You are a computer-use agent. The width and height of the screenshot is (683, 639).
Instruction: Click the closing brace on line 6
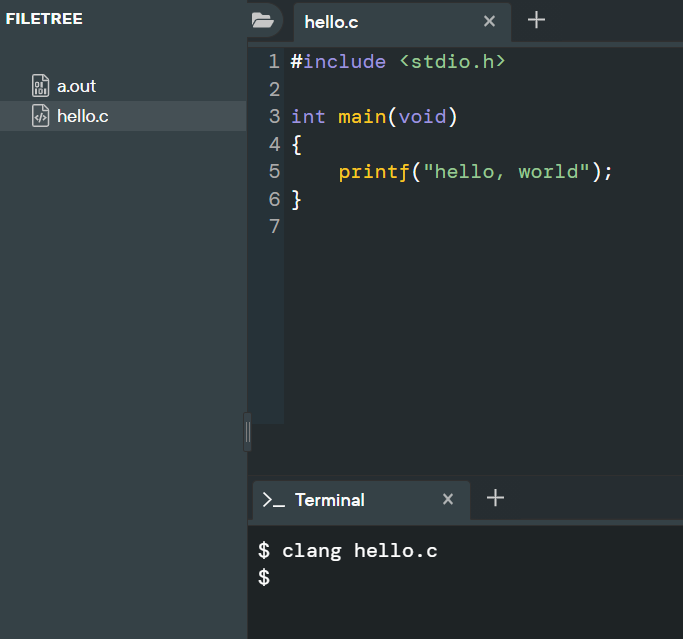(x=296, y=199)
